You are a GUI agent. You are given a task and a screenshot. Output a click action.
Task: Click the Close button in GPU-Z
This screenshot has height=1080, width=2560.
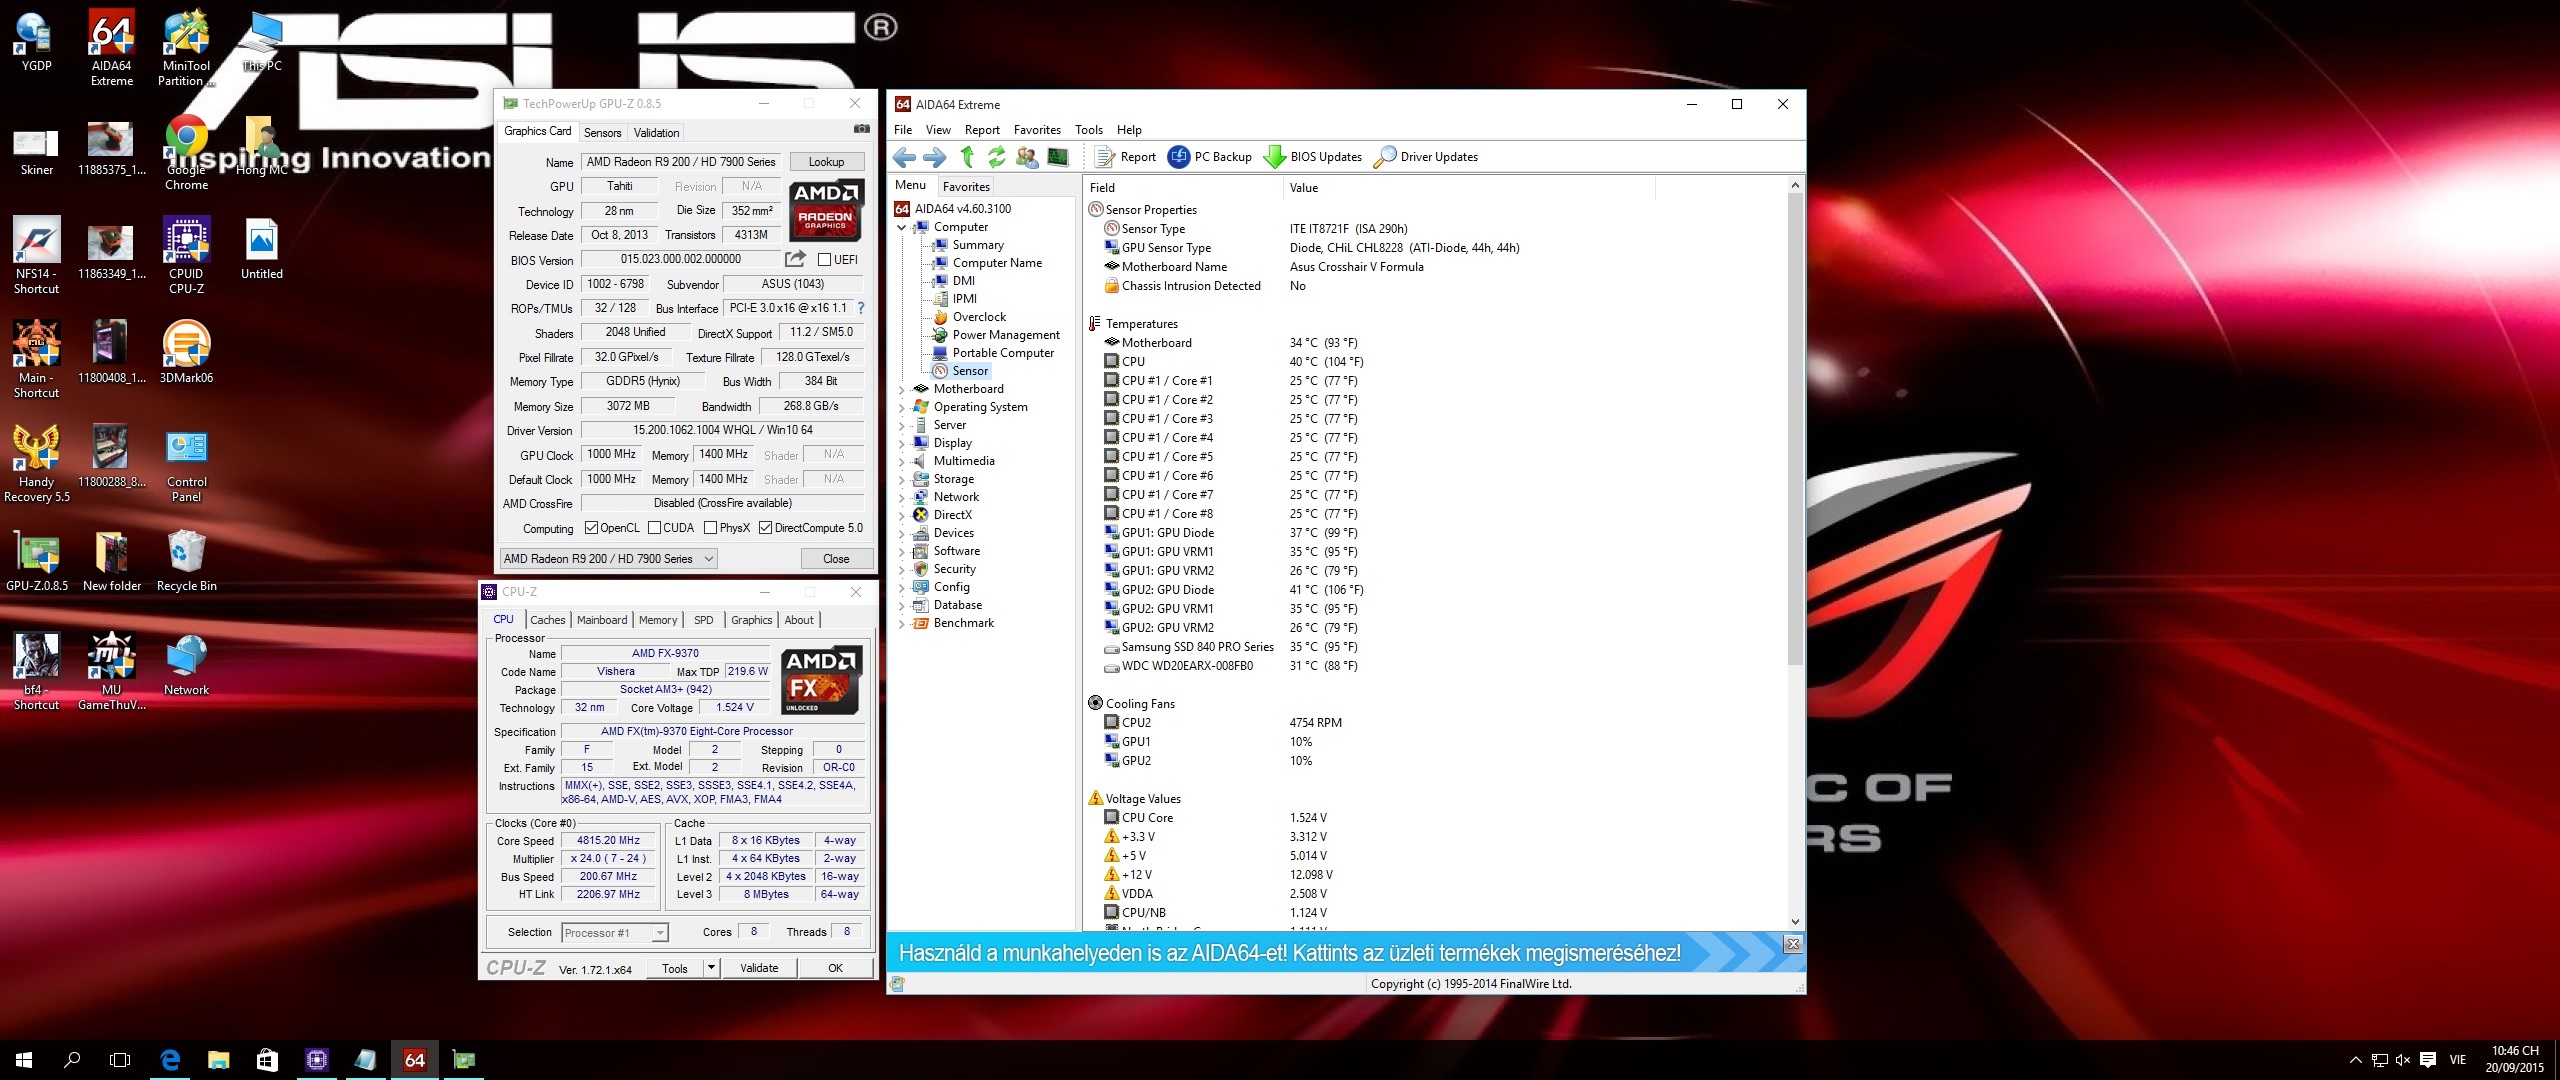click(836, 559)
